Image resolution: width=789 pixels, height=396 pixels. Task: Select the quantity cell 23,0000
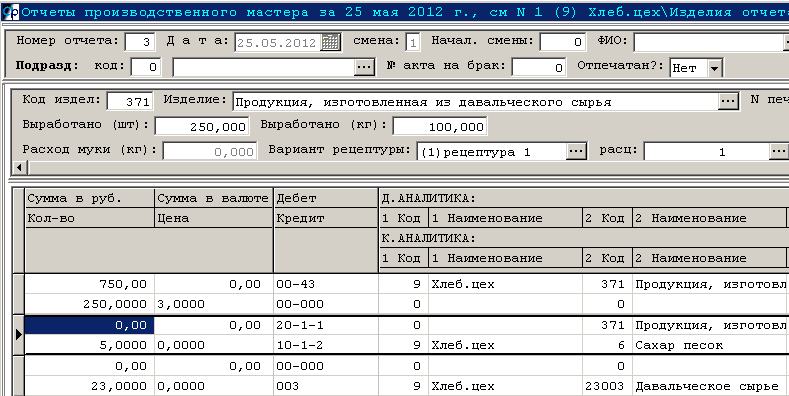click(x=90, y=386)
